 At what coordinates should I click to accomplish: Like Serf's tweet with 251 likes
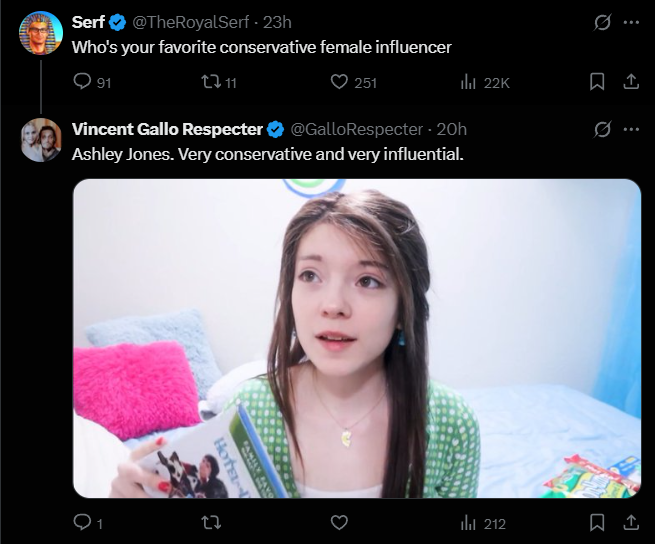coord(339,82)
